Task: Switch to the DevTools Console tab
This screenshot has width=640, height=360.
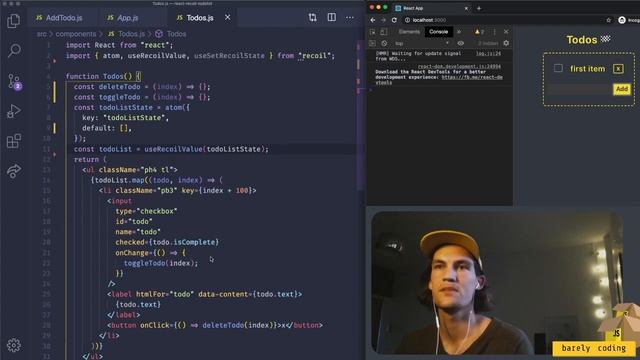Action: (438, 32)
